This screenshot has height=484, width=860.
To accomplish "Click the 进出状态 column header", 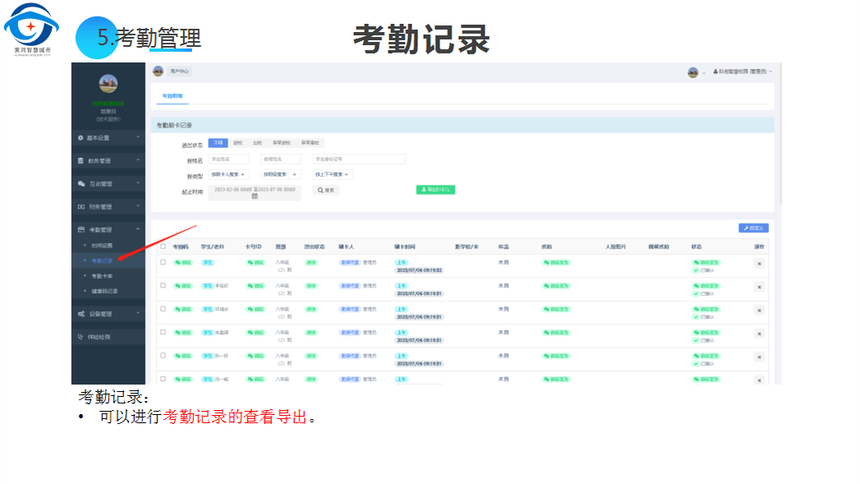I will click(314, 247).
